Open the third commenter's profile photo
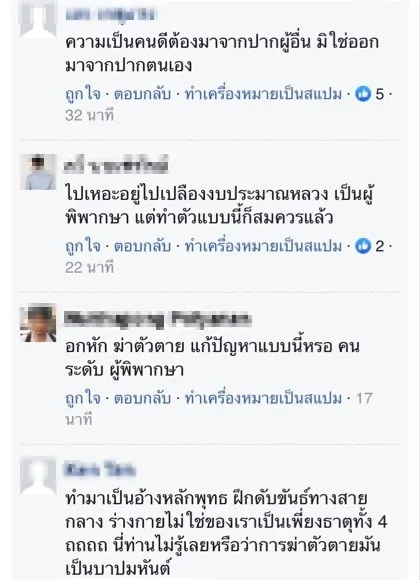Screen dimensions: 420x580 38,323
